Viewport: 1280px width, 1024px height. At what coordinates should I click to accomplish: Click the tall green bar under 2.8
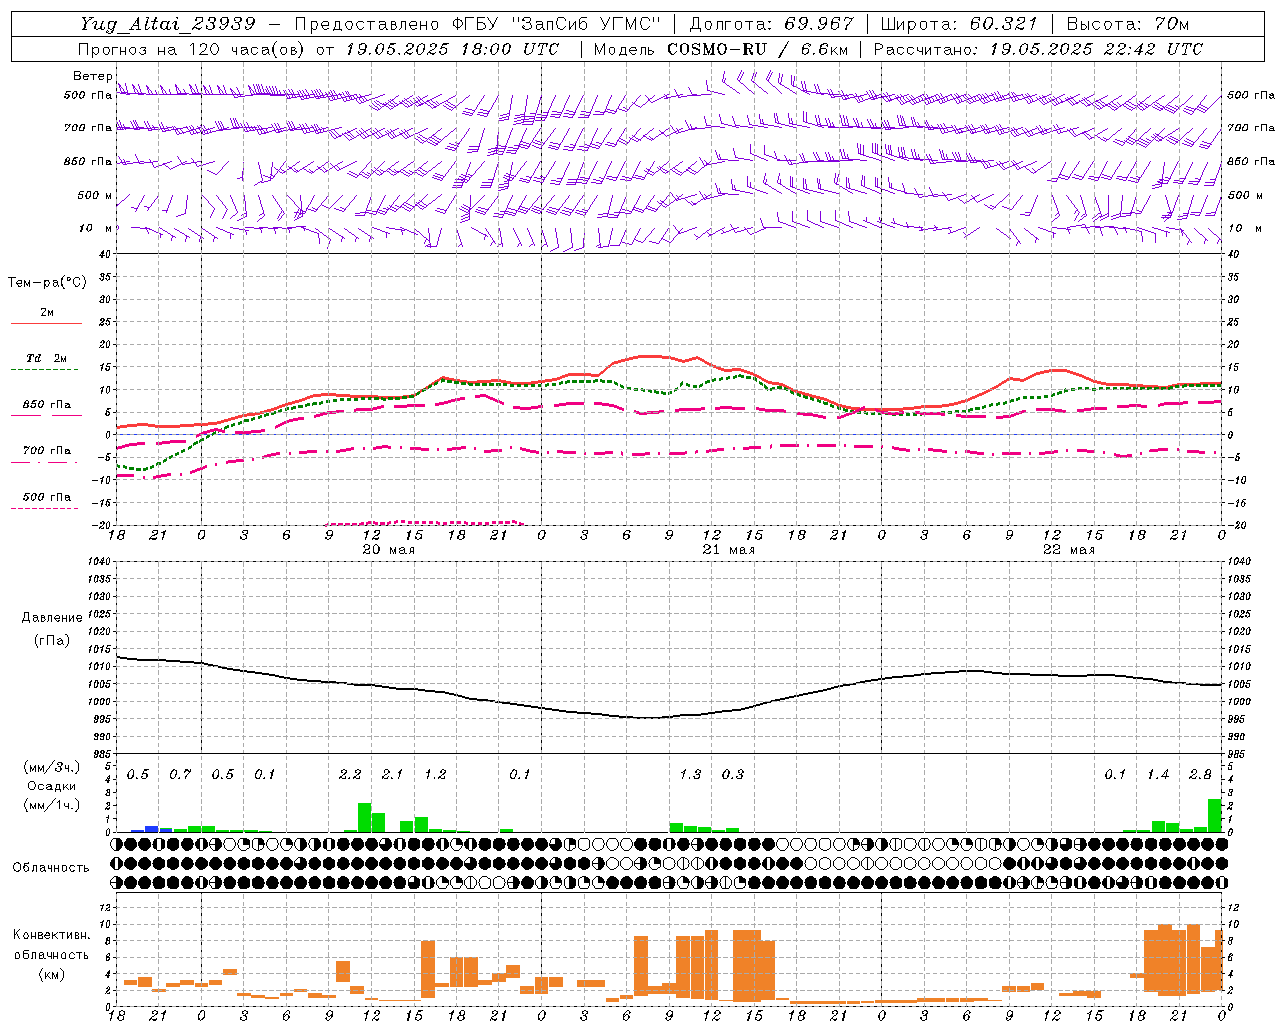point(1214,815)
